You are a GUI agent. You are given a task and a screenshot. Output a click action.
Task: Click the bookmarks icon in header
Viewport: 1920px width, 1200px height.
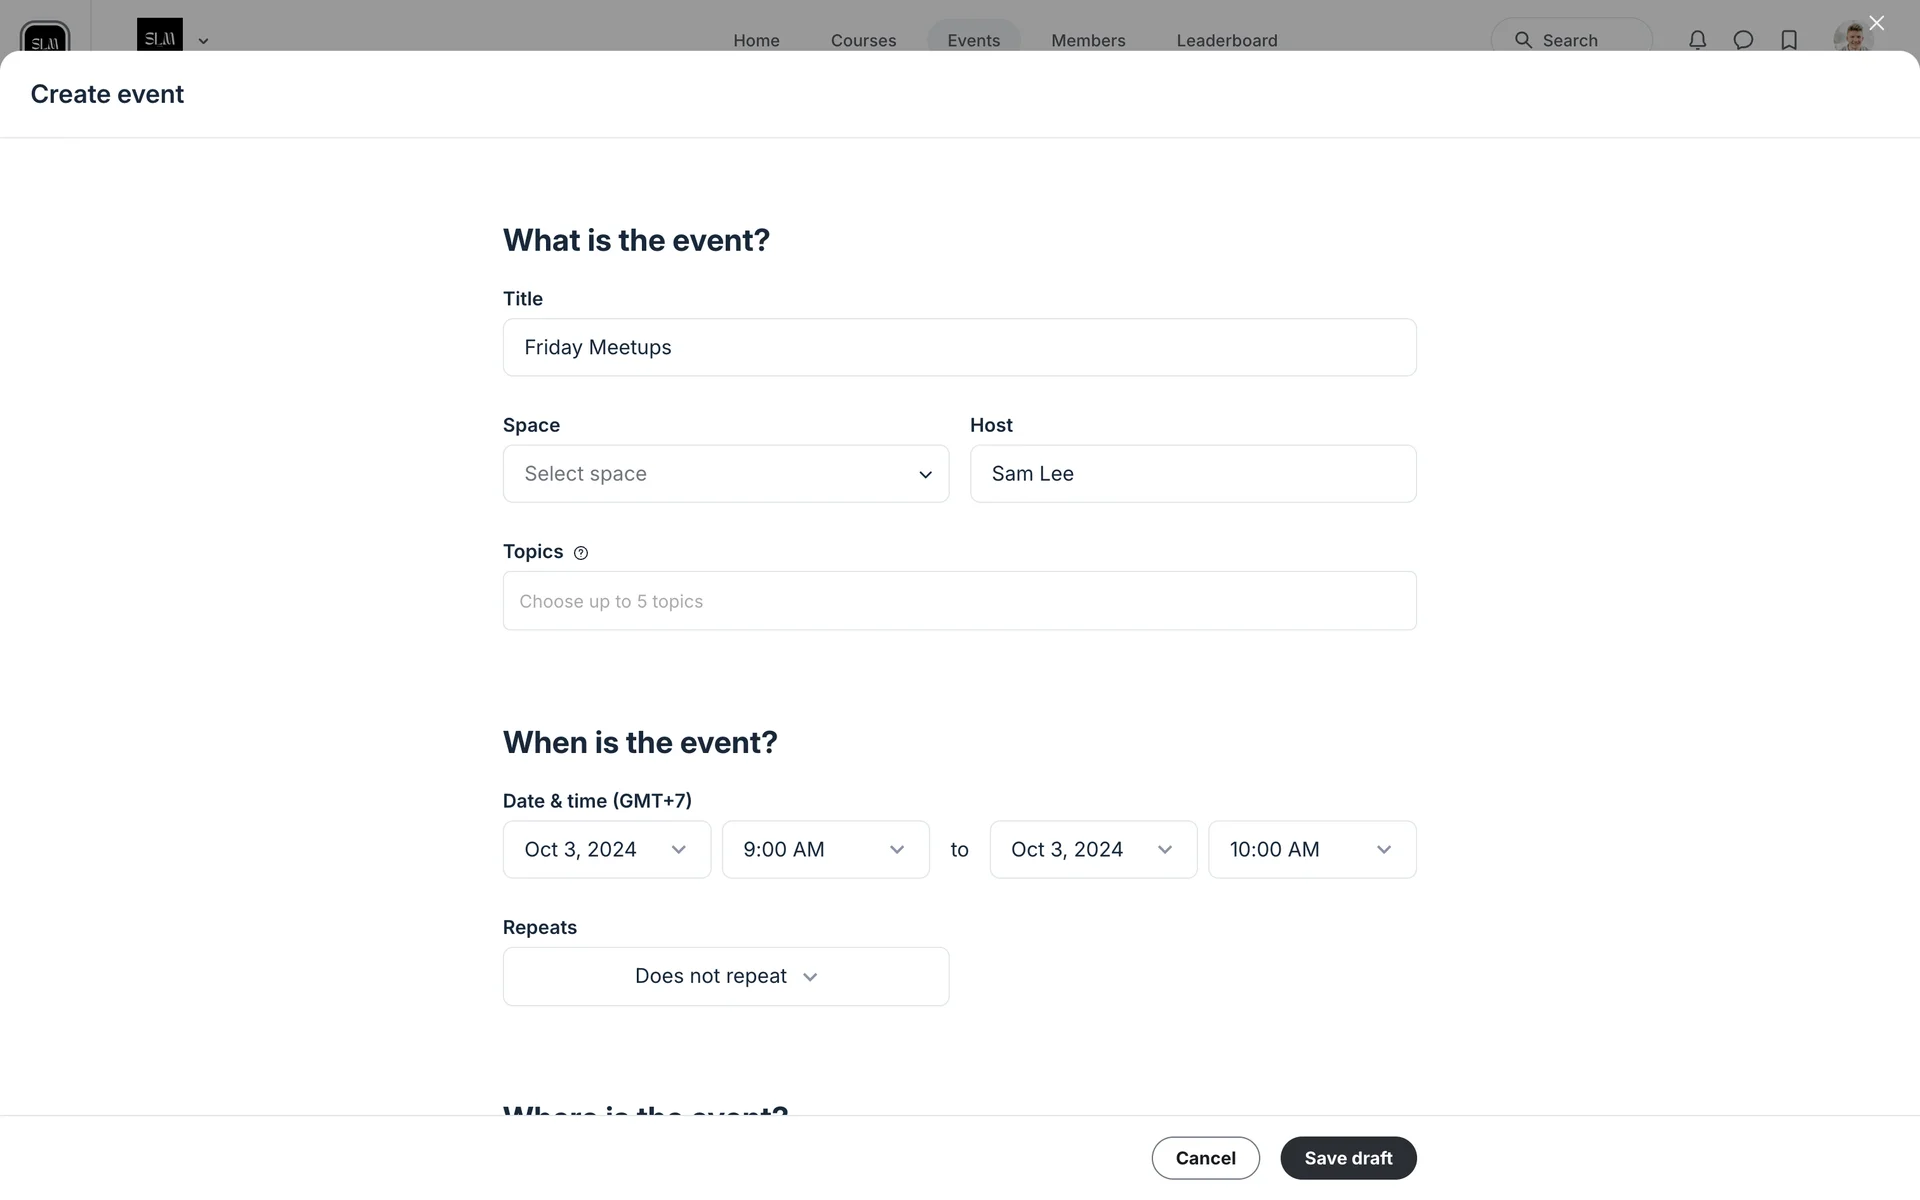(1789, 40)
